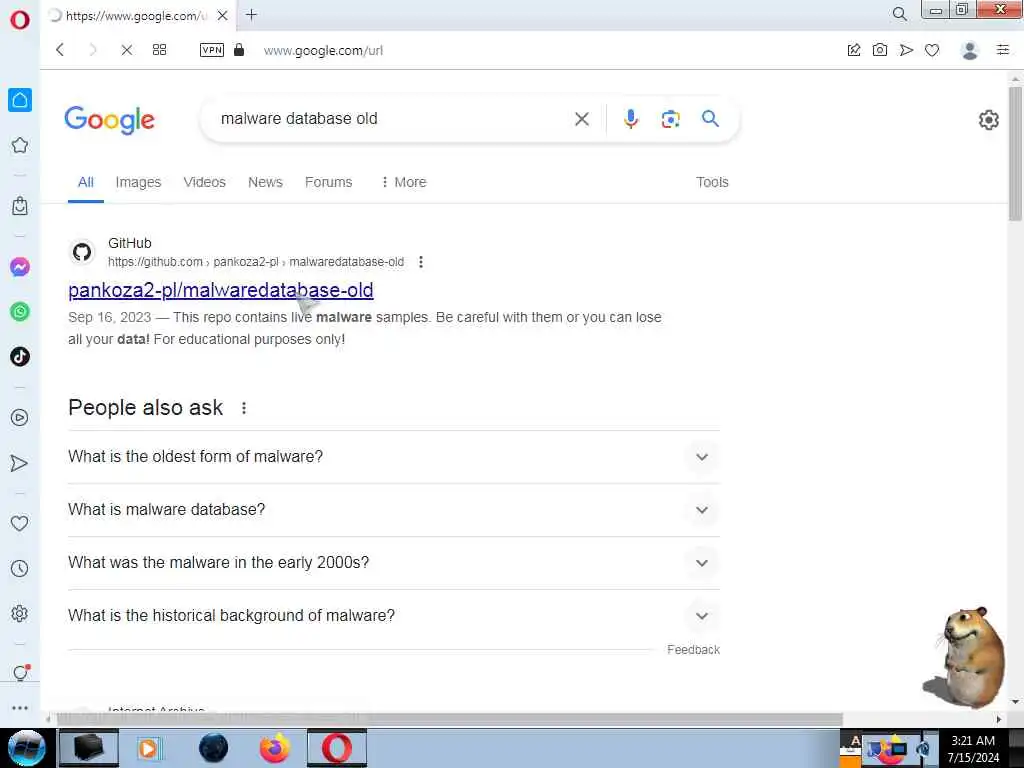Open sidebar Settings gear

[20, 613]
